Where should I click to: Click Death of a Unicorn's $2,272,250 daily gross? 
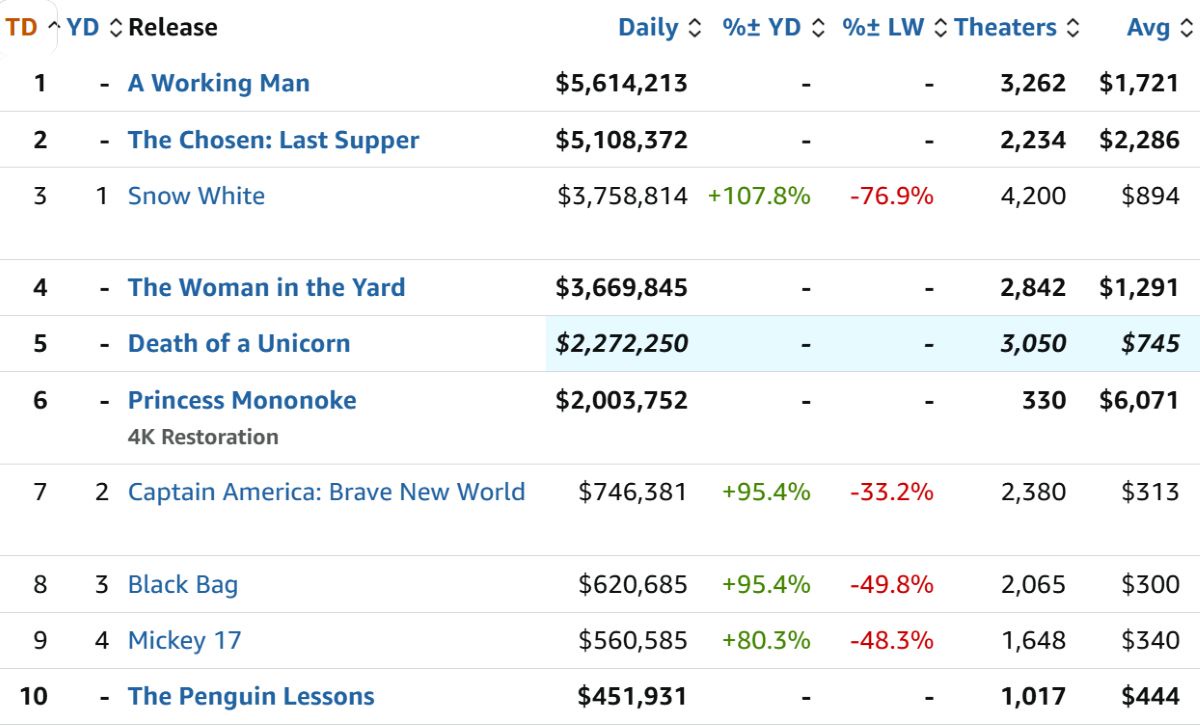[622, 344]
